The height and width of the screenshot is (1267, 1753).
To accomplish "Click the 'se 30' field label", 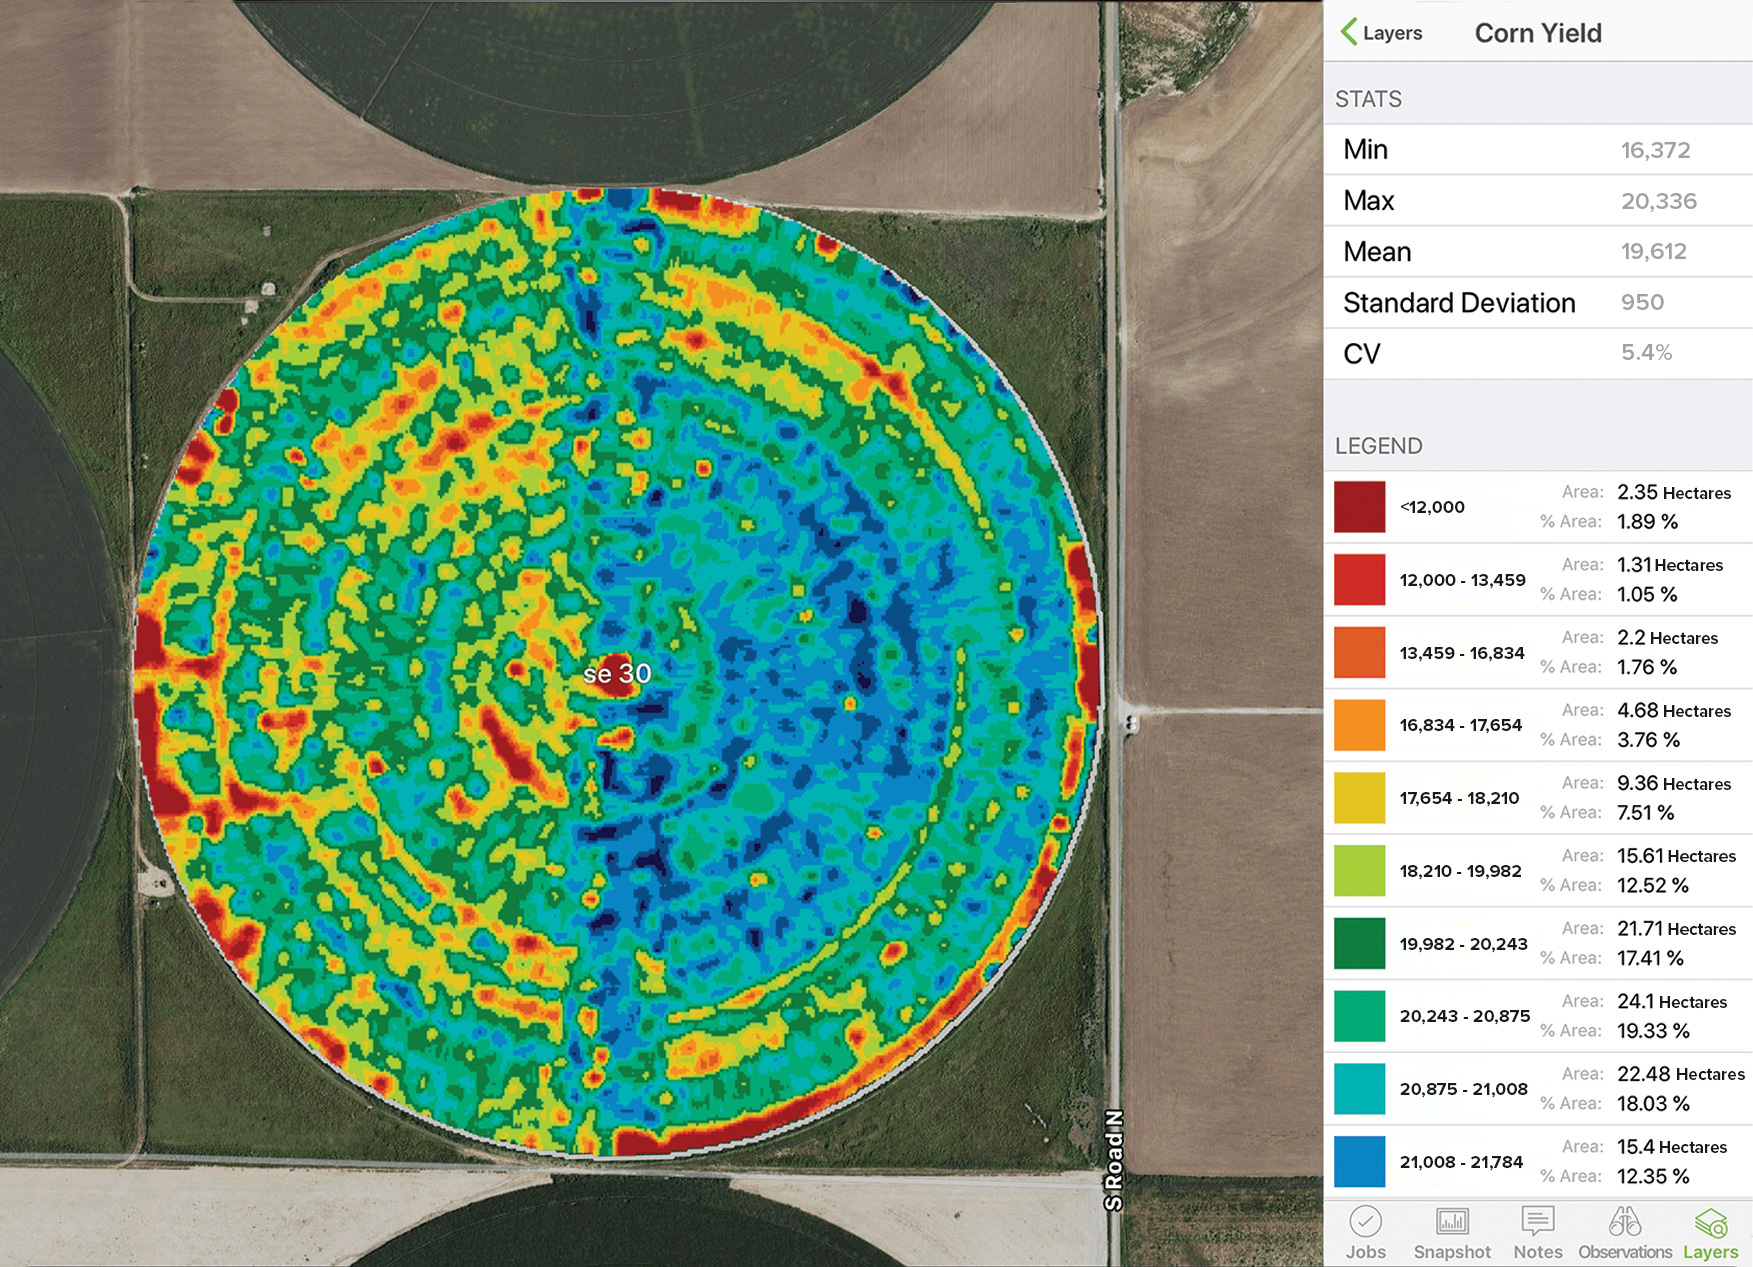I will click(617, 673).
